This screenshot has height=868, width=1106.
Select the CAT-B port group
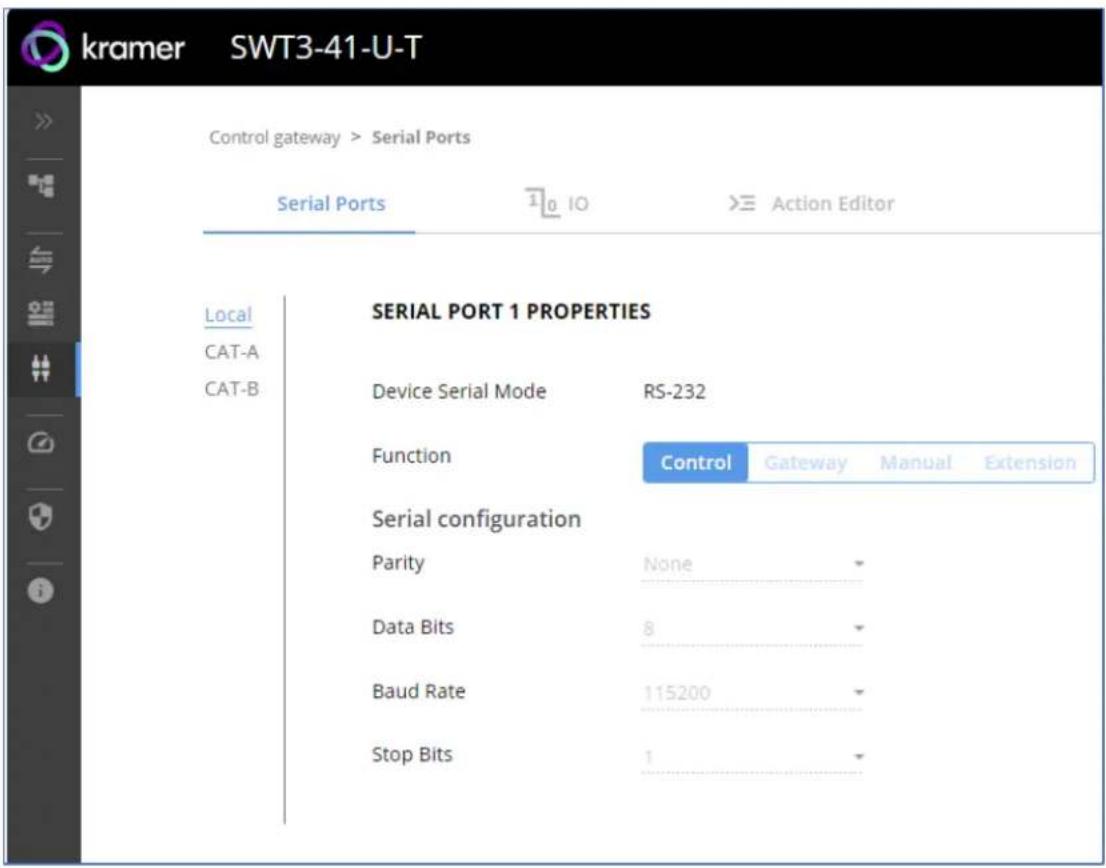pyautogui.click(x=231, y=389)
